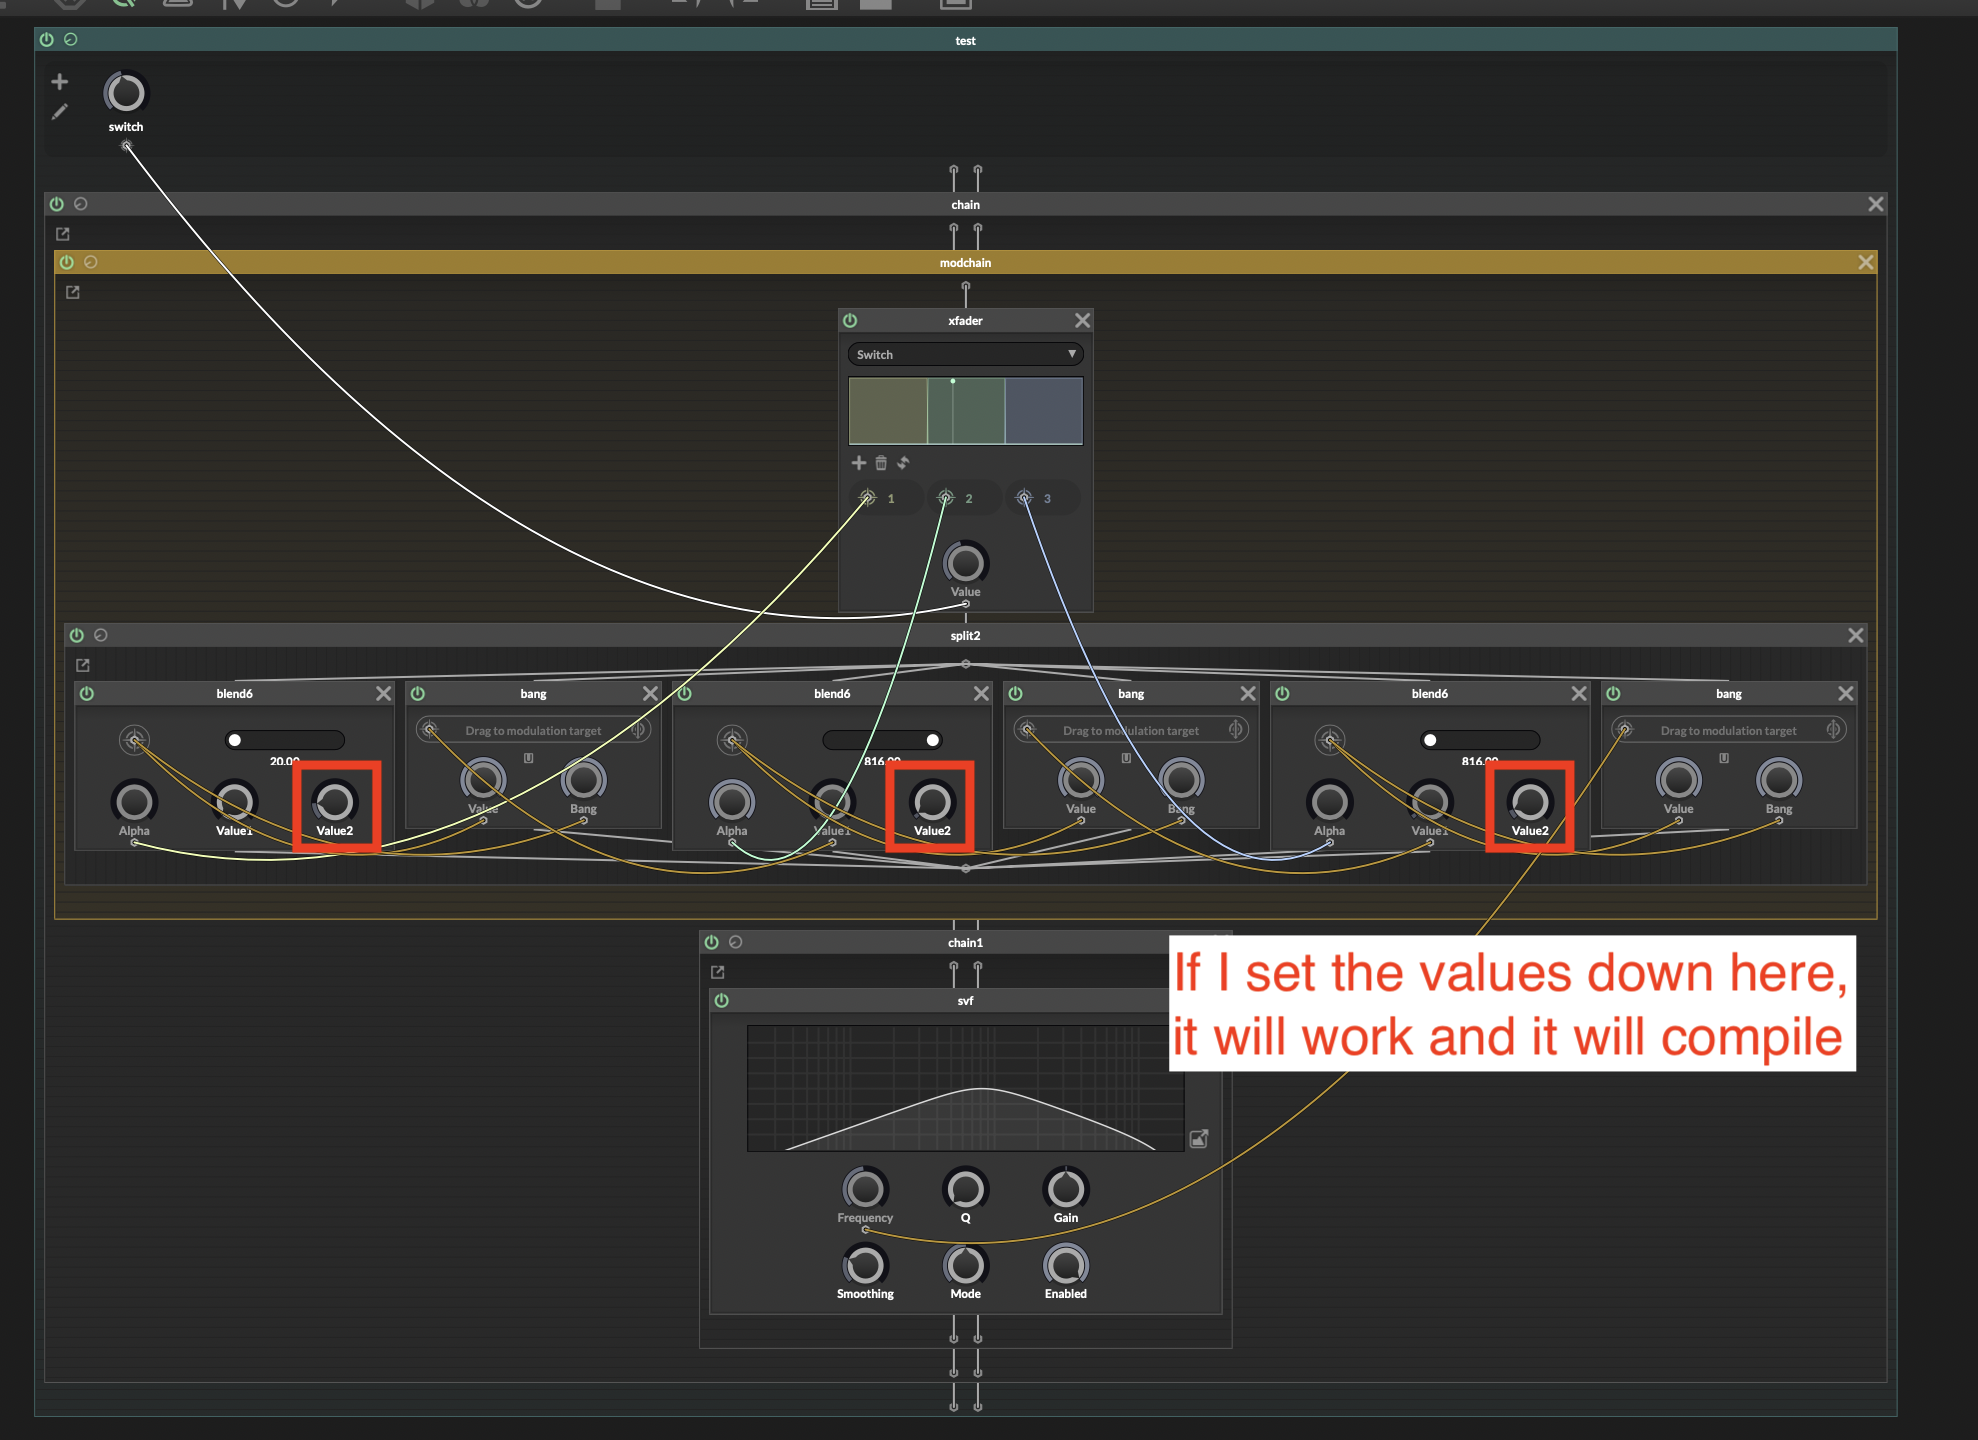Image resolution: width=1978 pixels, height=1440 pixels.
Task: Select the chain1 title bar
Action: point(965,941)
